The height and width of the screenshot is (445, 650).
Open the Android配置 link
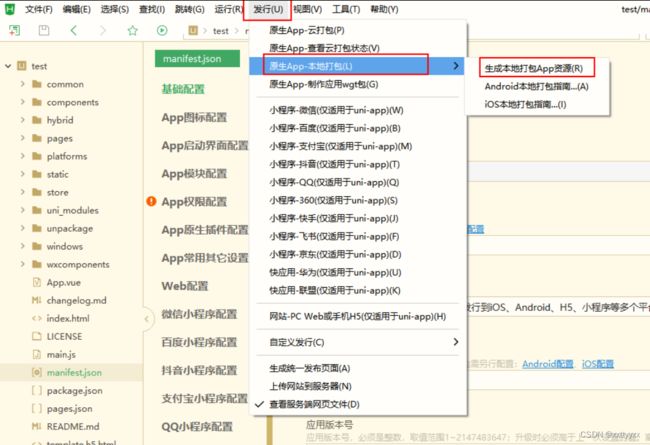coord(548,364)
